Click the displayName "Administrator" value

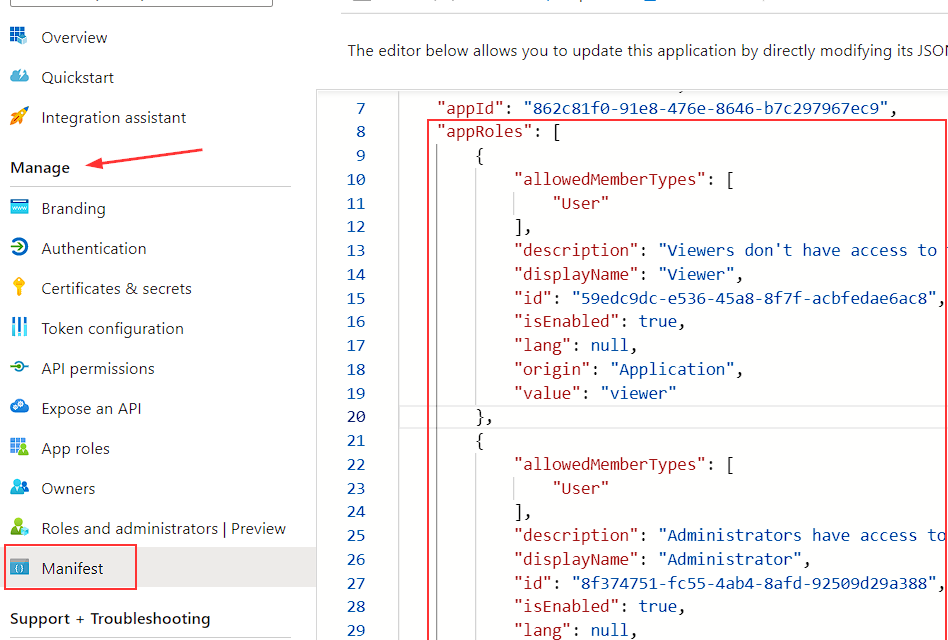coord(733,560)
